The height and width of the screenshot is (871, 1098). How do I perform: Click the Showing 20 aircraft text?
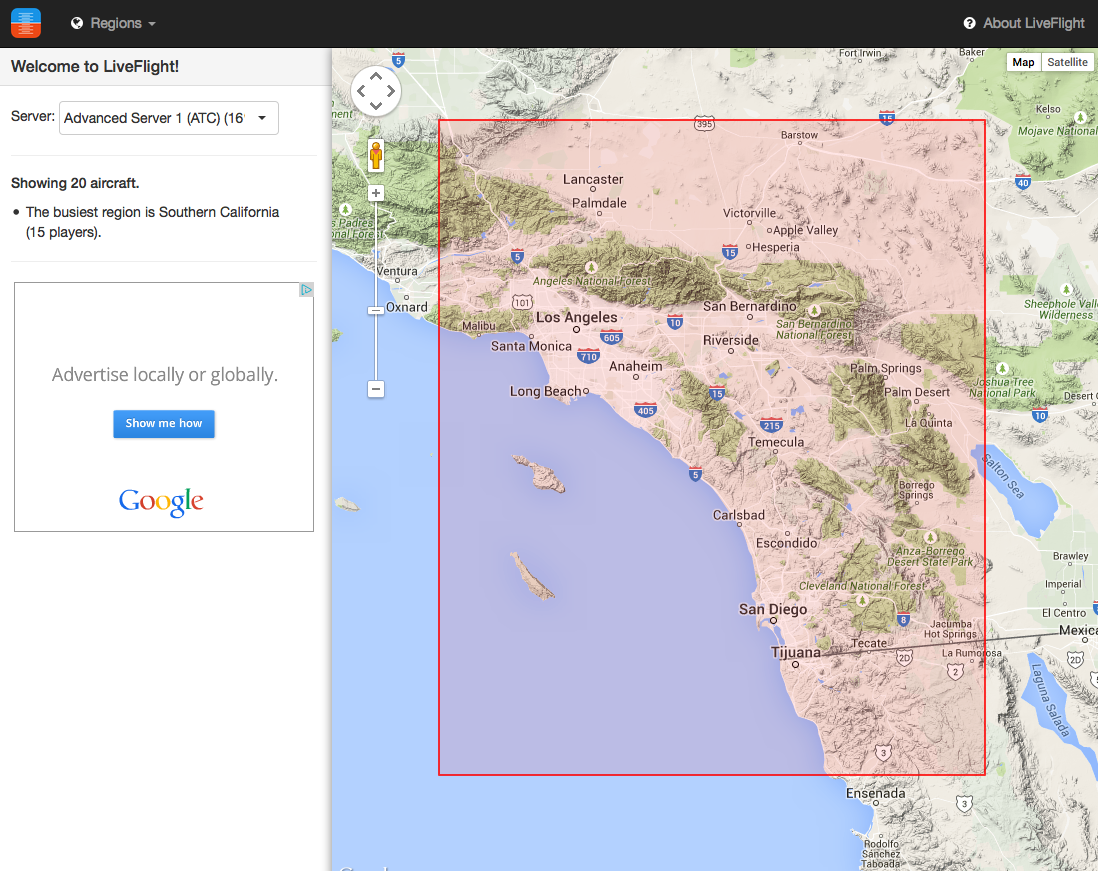[75, 183]
